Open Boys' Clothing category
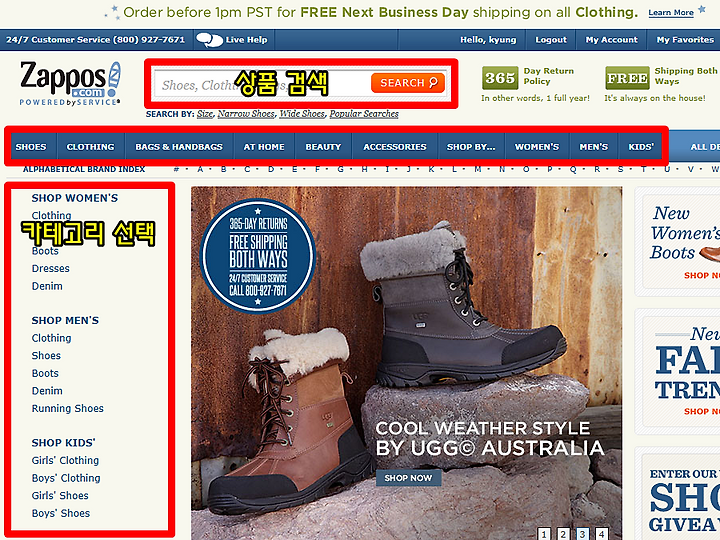The width and height of the screenshot is (720, 540). coord(66,478)
